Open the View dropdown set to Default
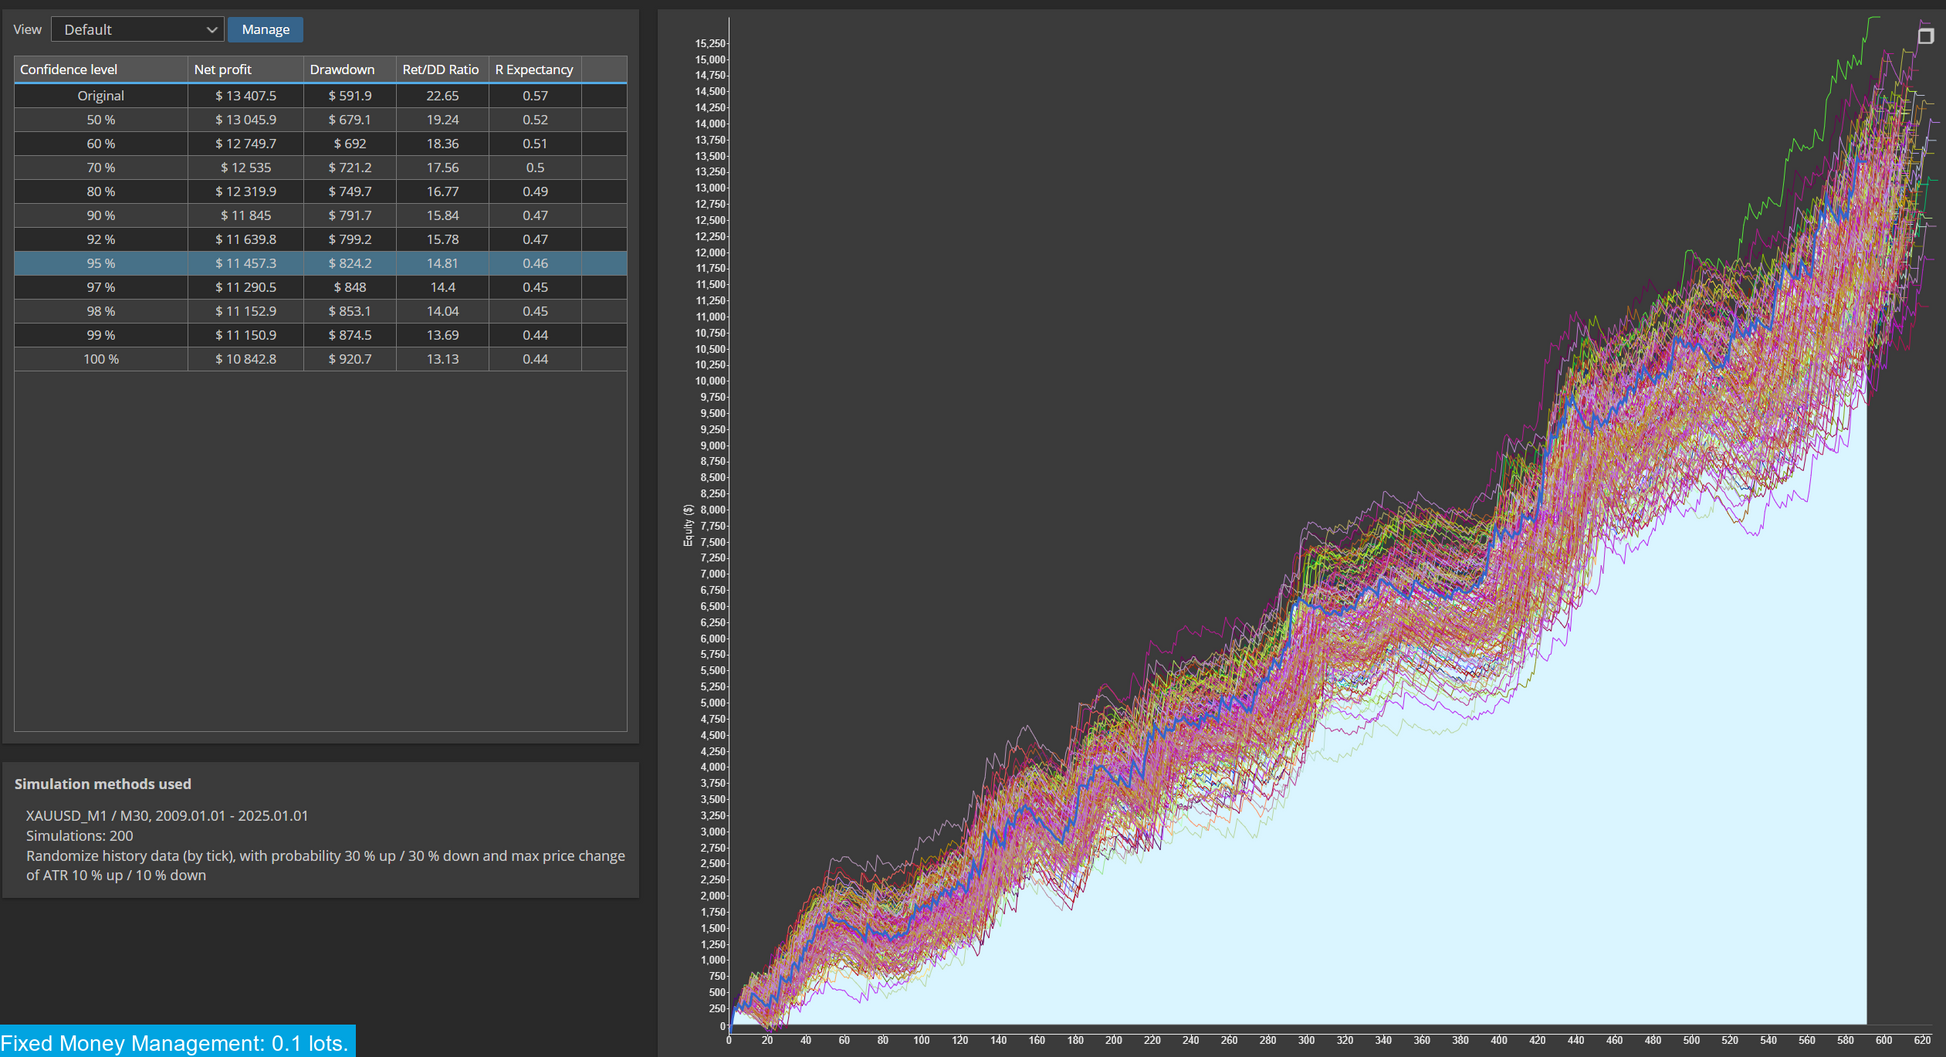 [137, 30]
